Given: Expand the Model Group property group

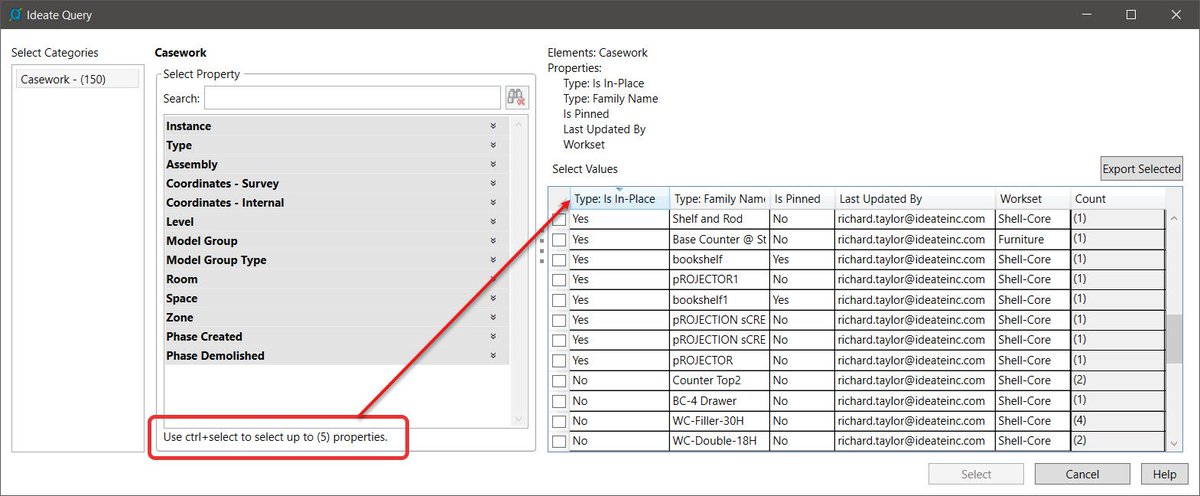Looking at the screenshot, I should 493,241.
